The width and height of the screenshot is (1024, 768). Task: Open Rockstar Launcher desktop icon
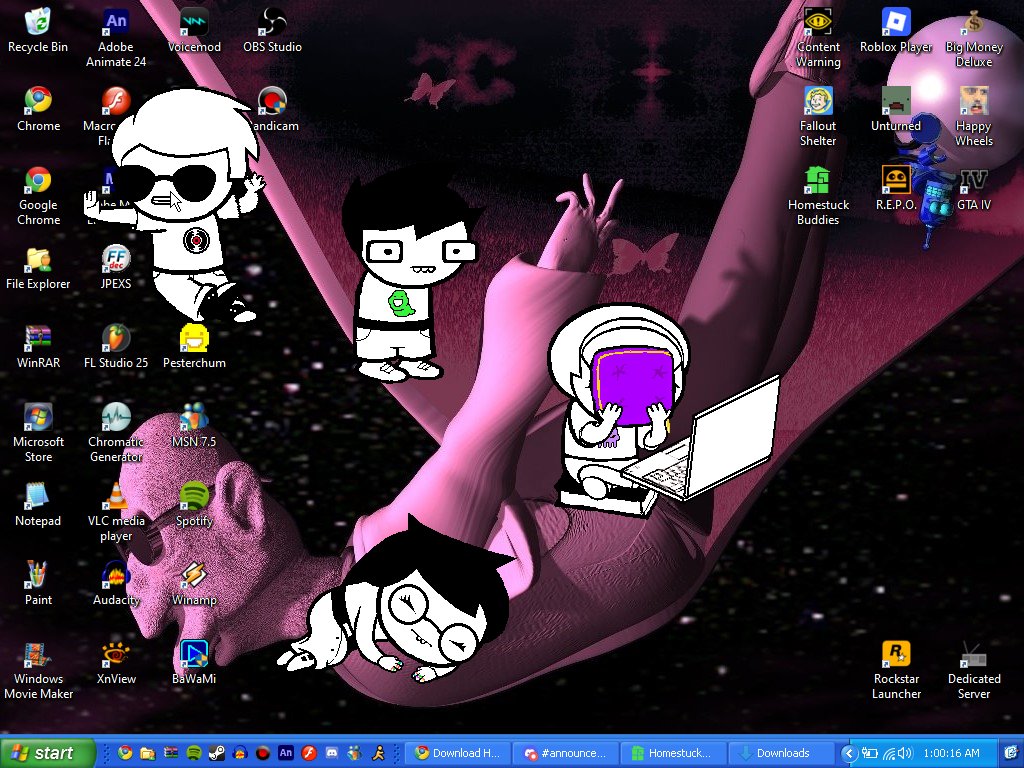896,669
